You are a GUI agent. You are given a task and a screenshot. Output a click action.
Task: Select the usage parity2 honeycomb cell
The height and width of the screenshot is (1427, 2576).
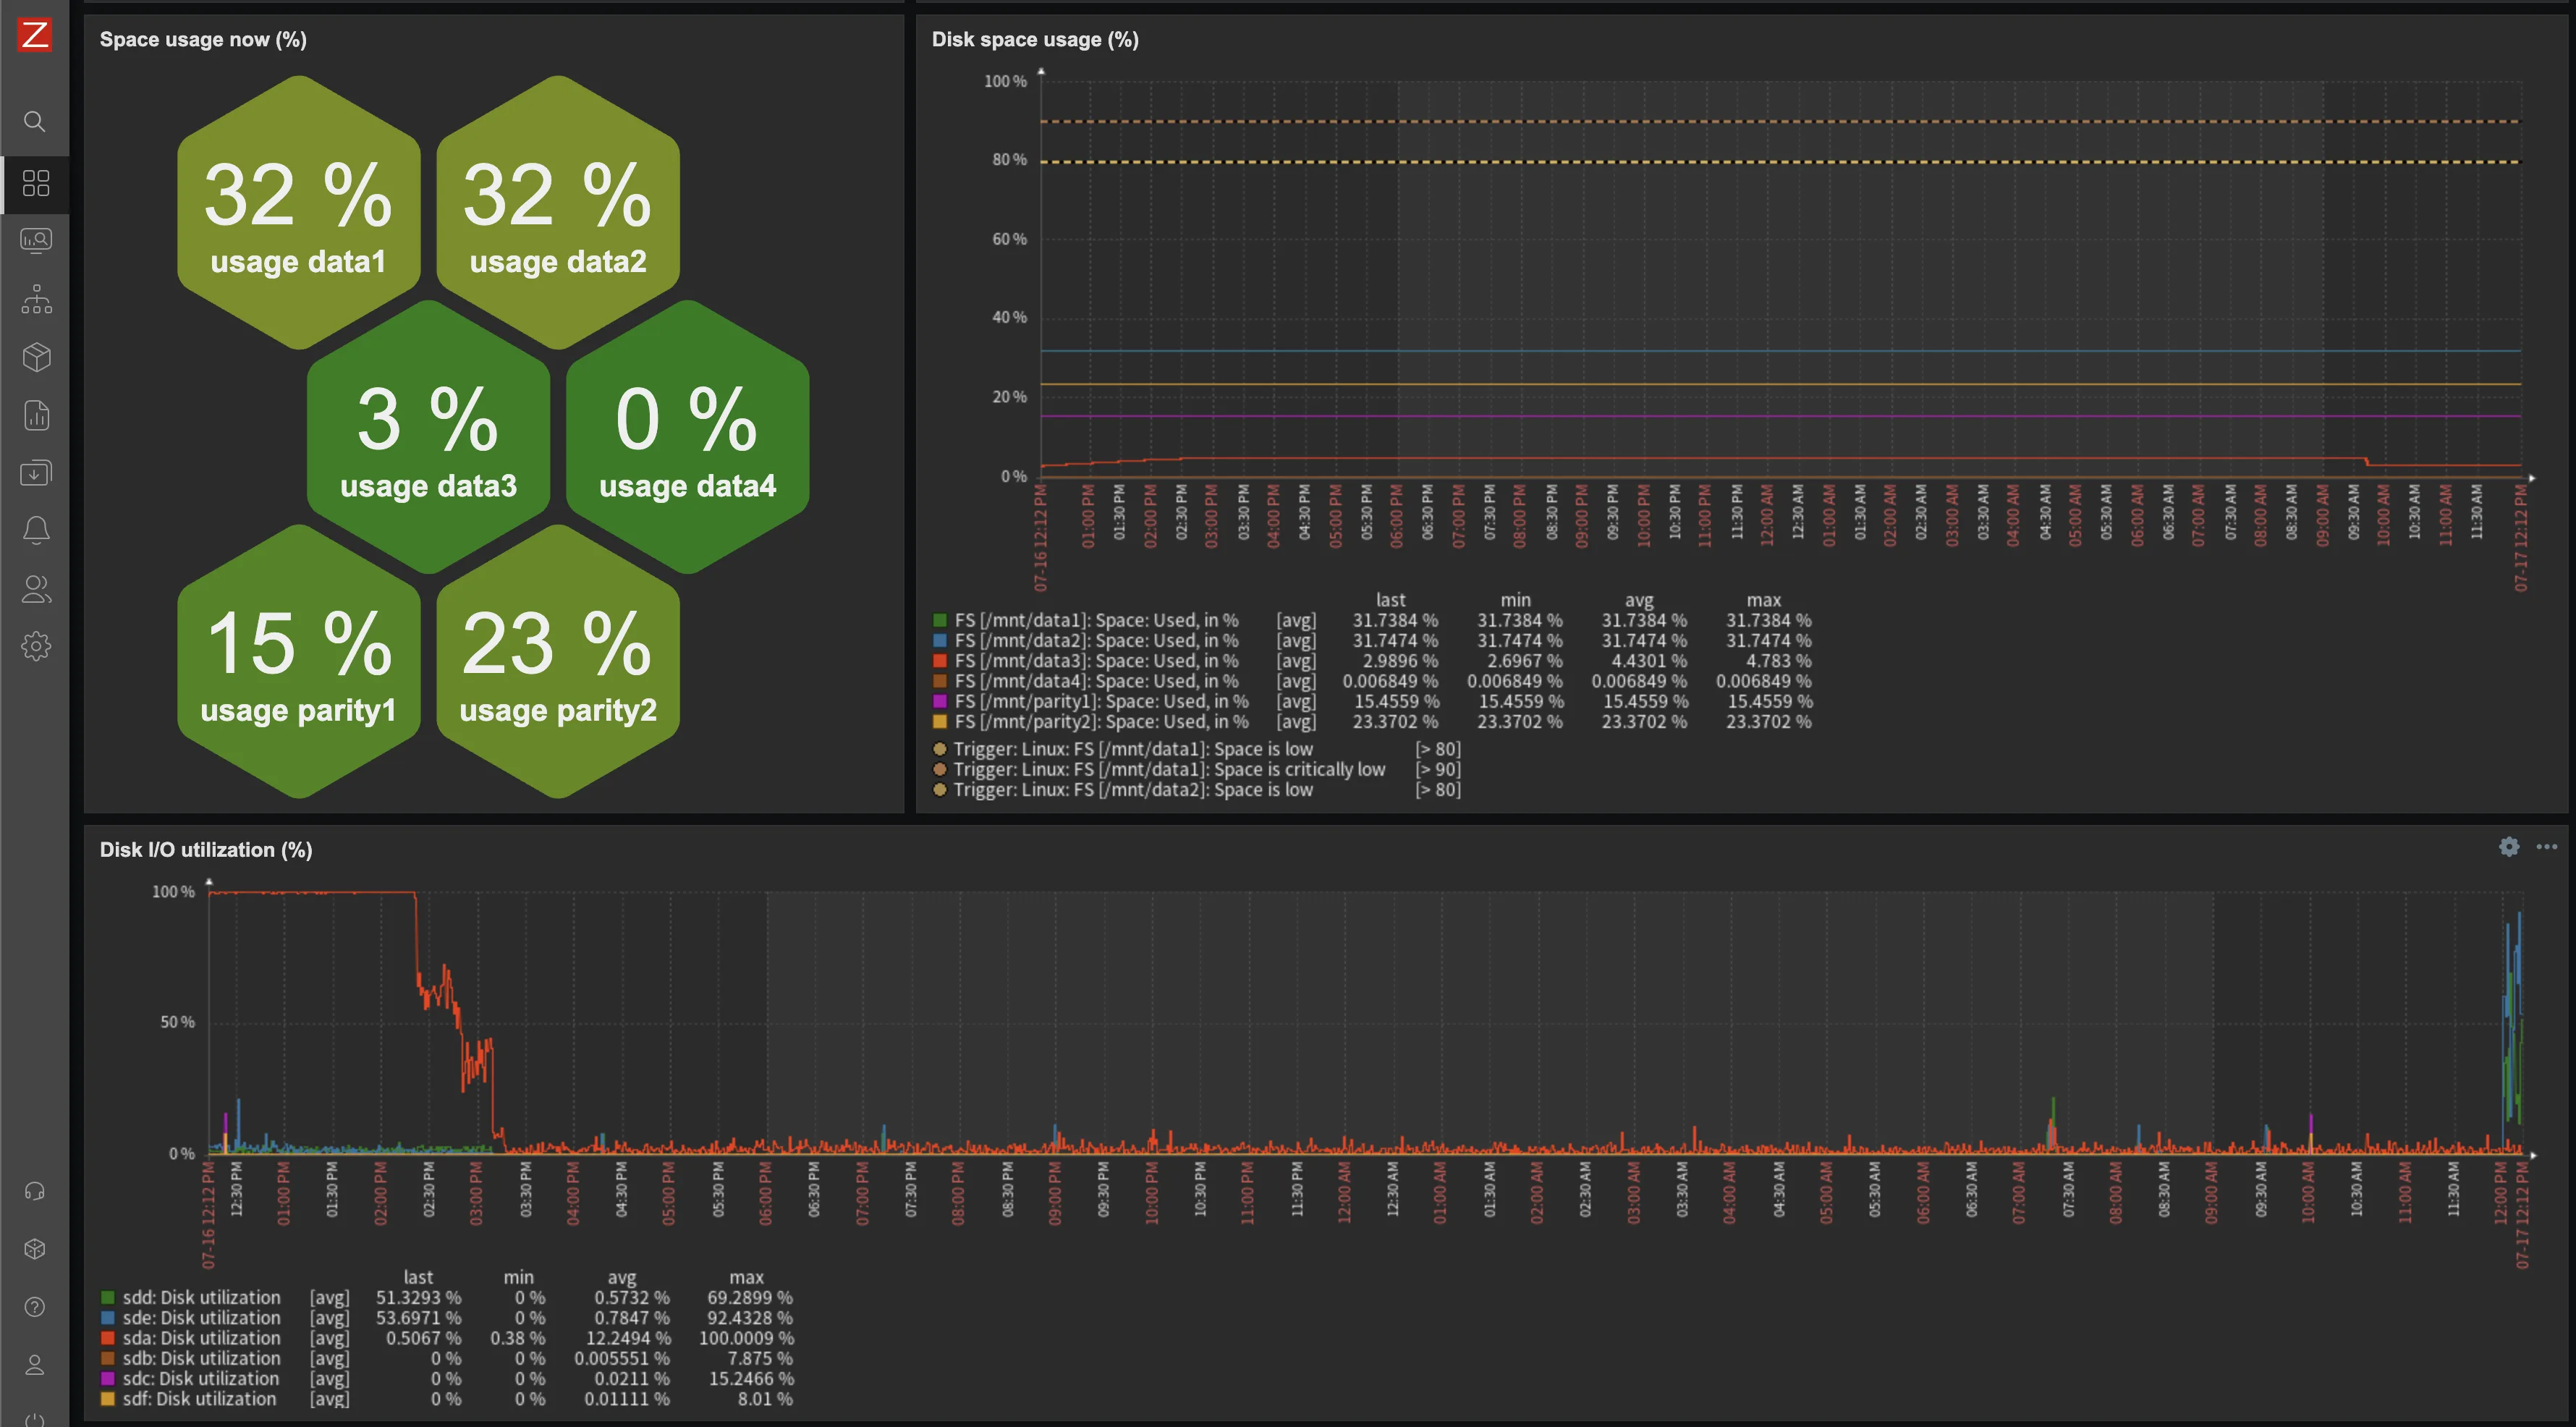click(558, 662)
